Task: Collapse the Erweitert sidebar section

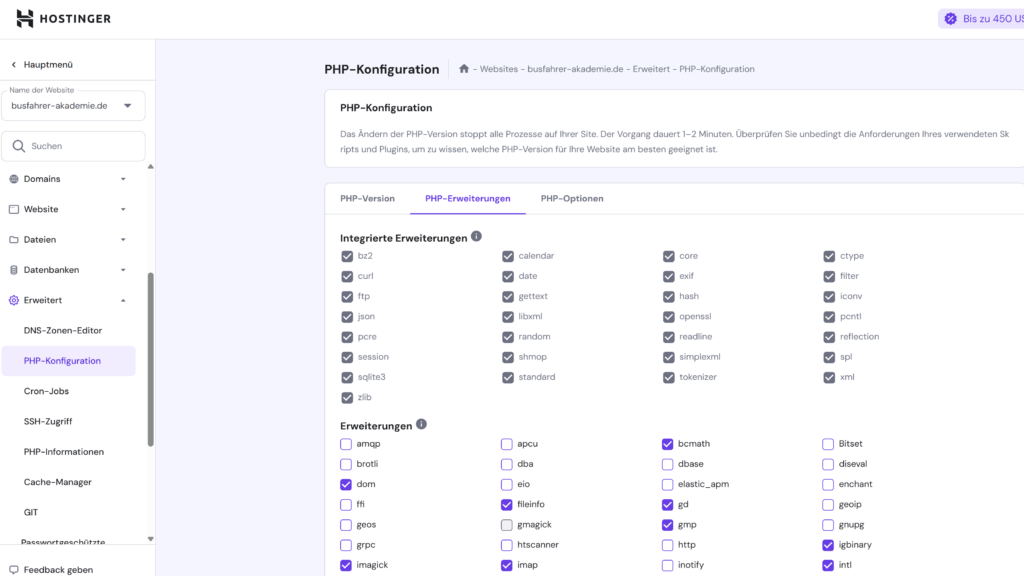Action: tap(68, 300)
